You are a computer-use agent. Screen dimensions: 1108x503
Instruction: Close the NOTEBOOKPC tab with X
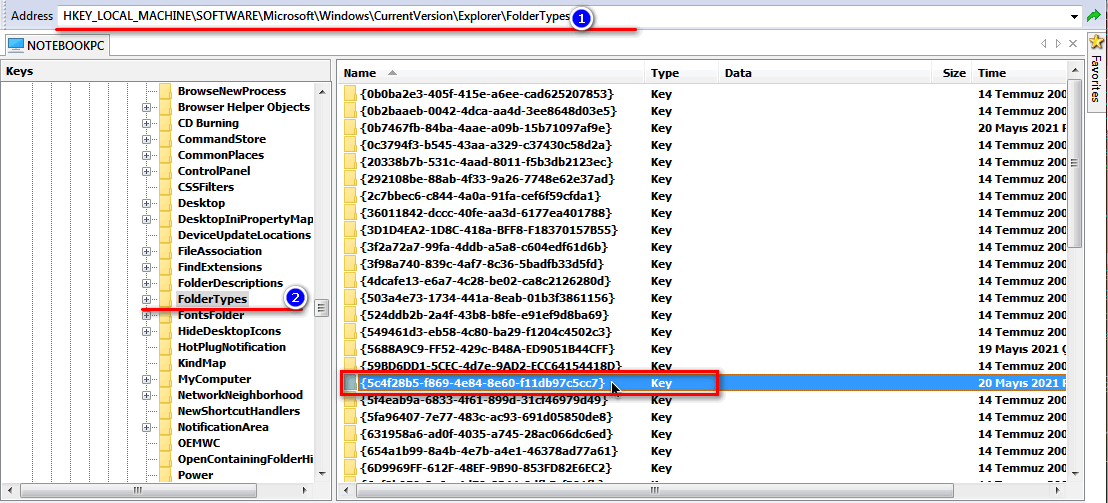click(1073, 44)
